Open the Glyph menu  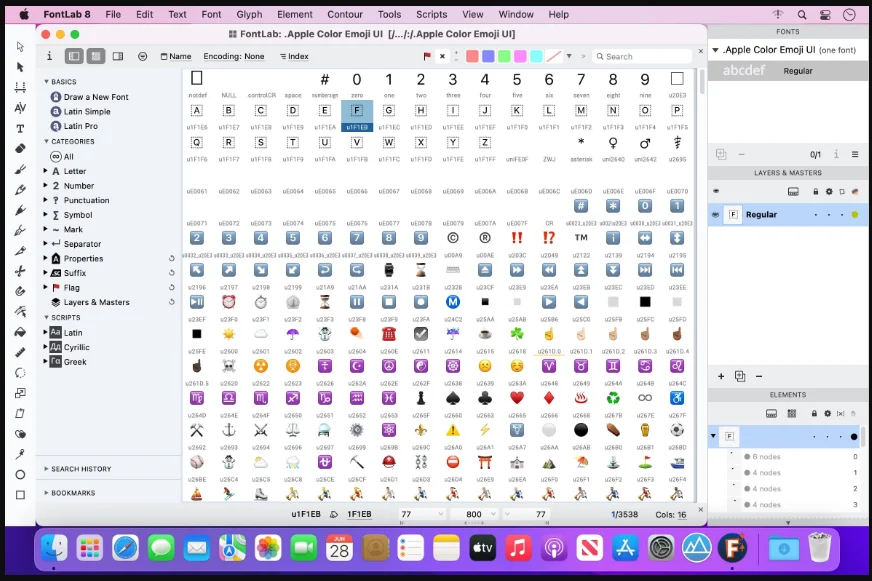249,14
